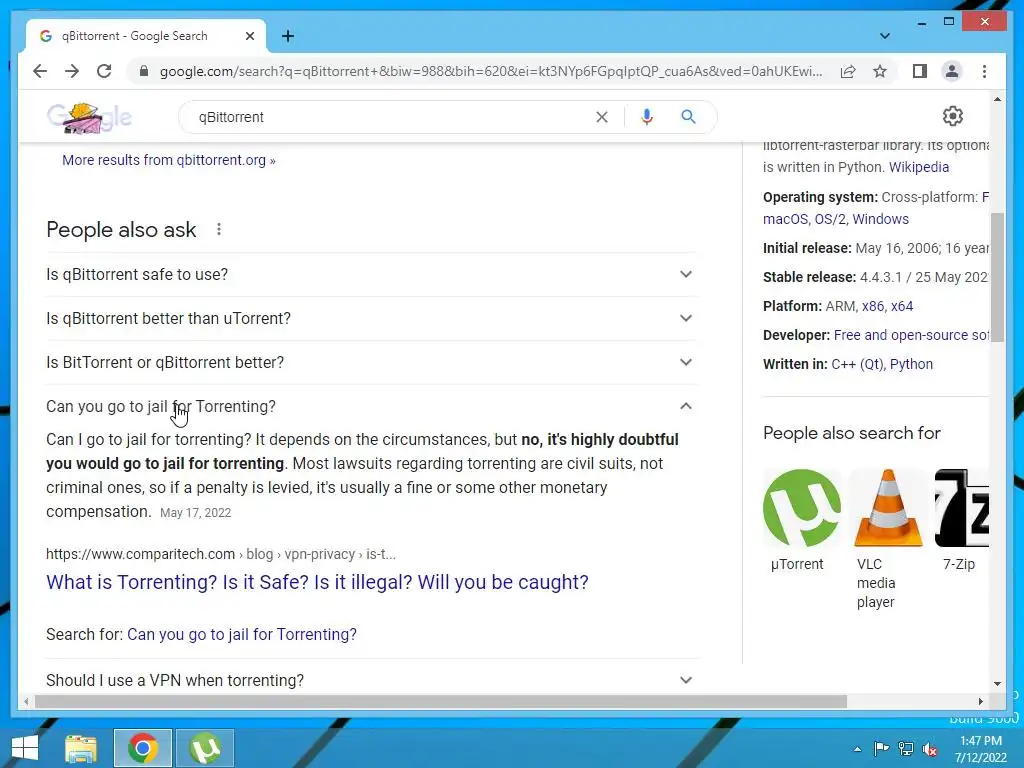Bookmark this page with the star icon

click(x=880, y=71)
